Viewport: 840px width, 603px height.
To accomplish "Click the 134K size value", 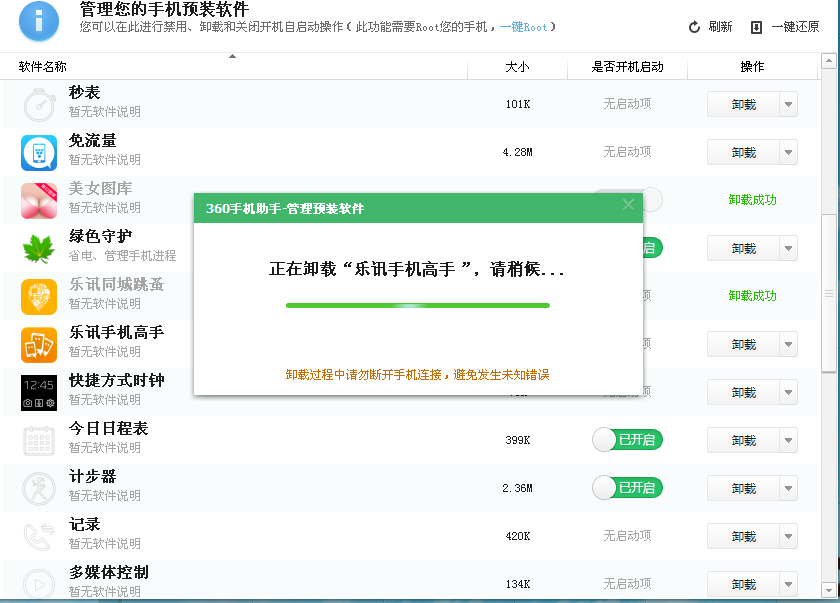I will coord(518,584).
